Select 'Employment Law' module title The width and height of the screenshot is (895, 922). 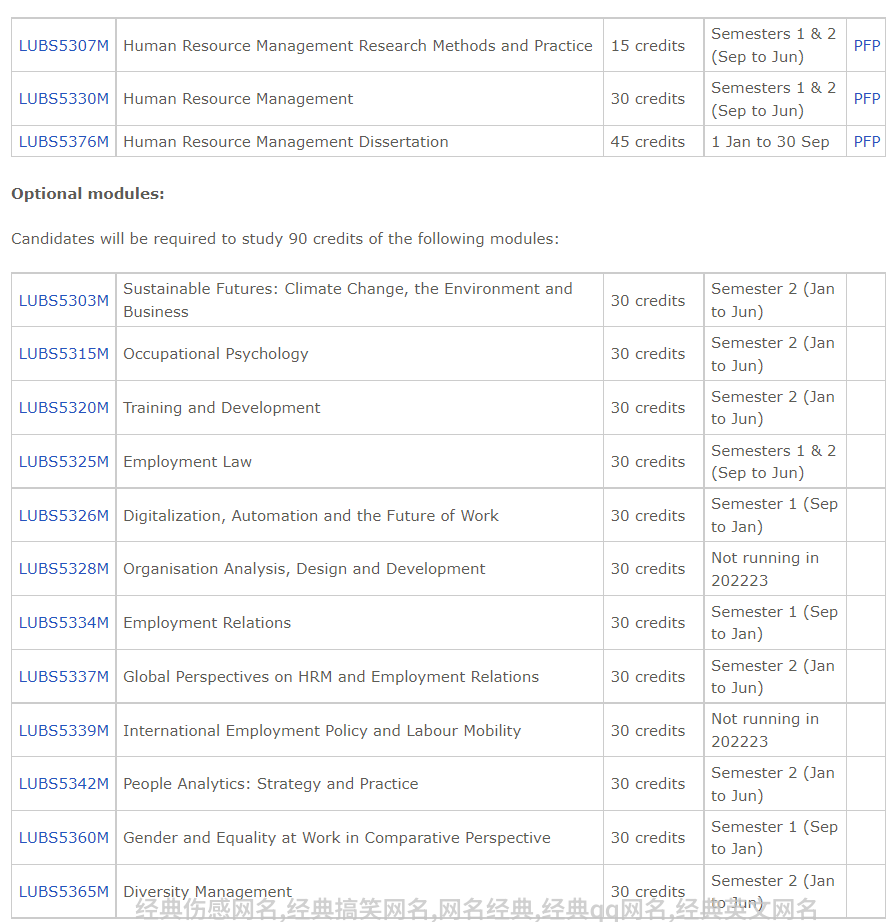(x=187, y=462)
